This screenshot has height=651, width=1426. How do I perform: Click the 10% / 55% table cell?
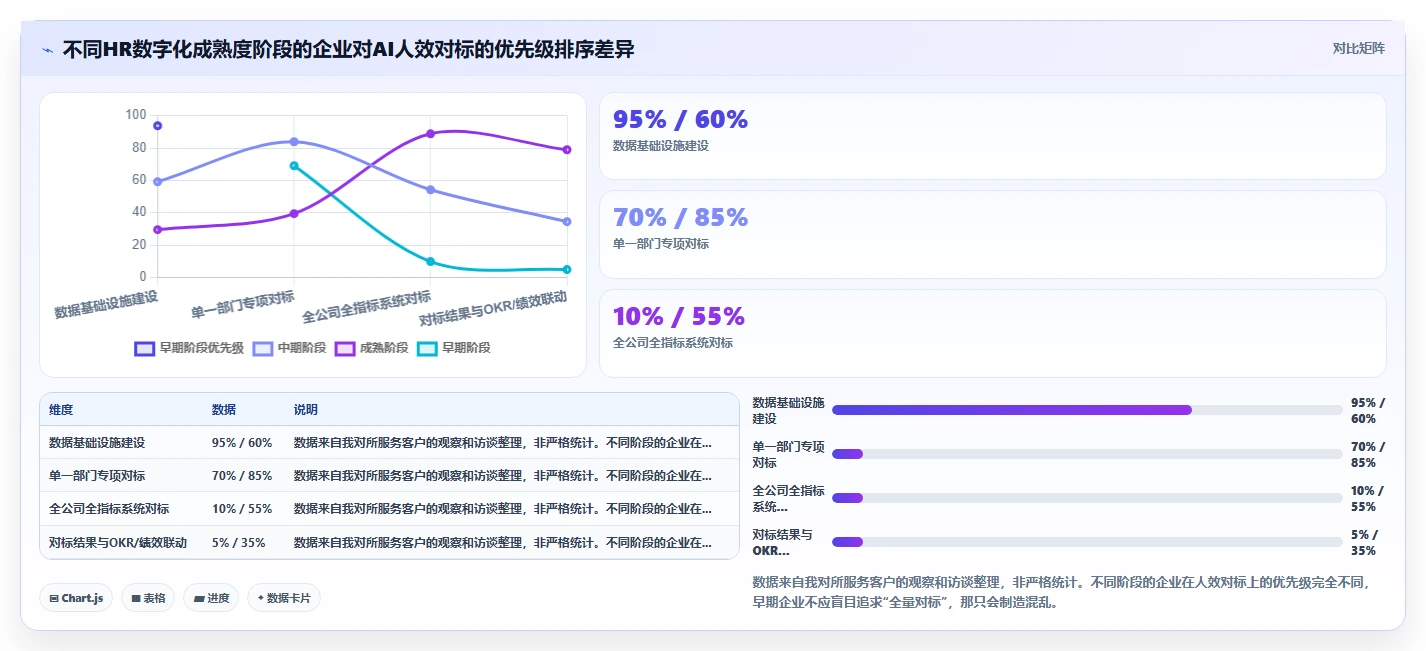click(x=242, y=508)
